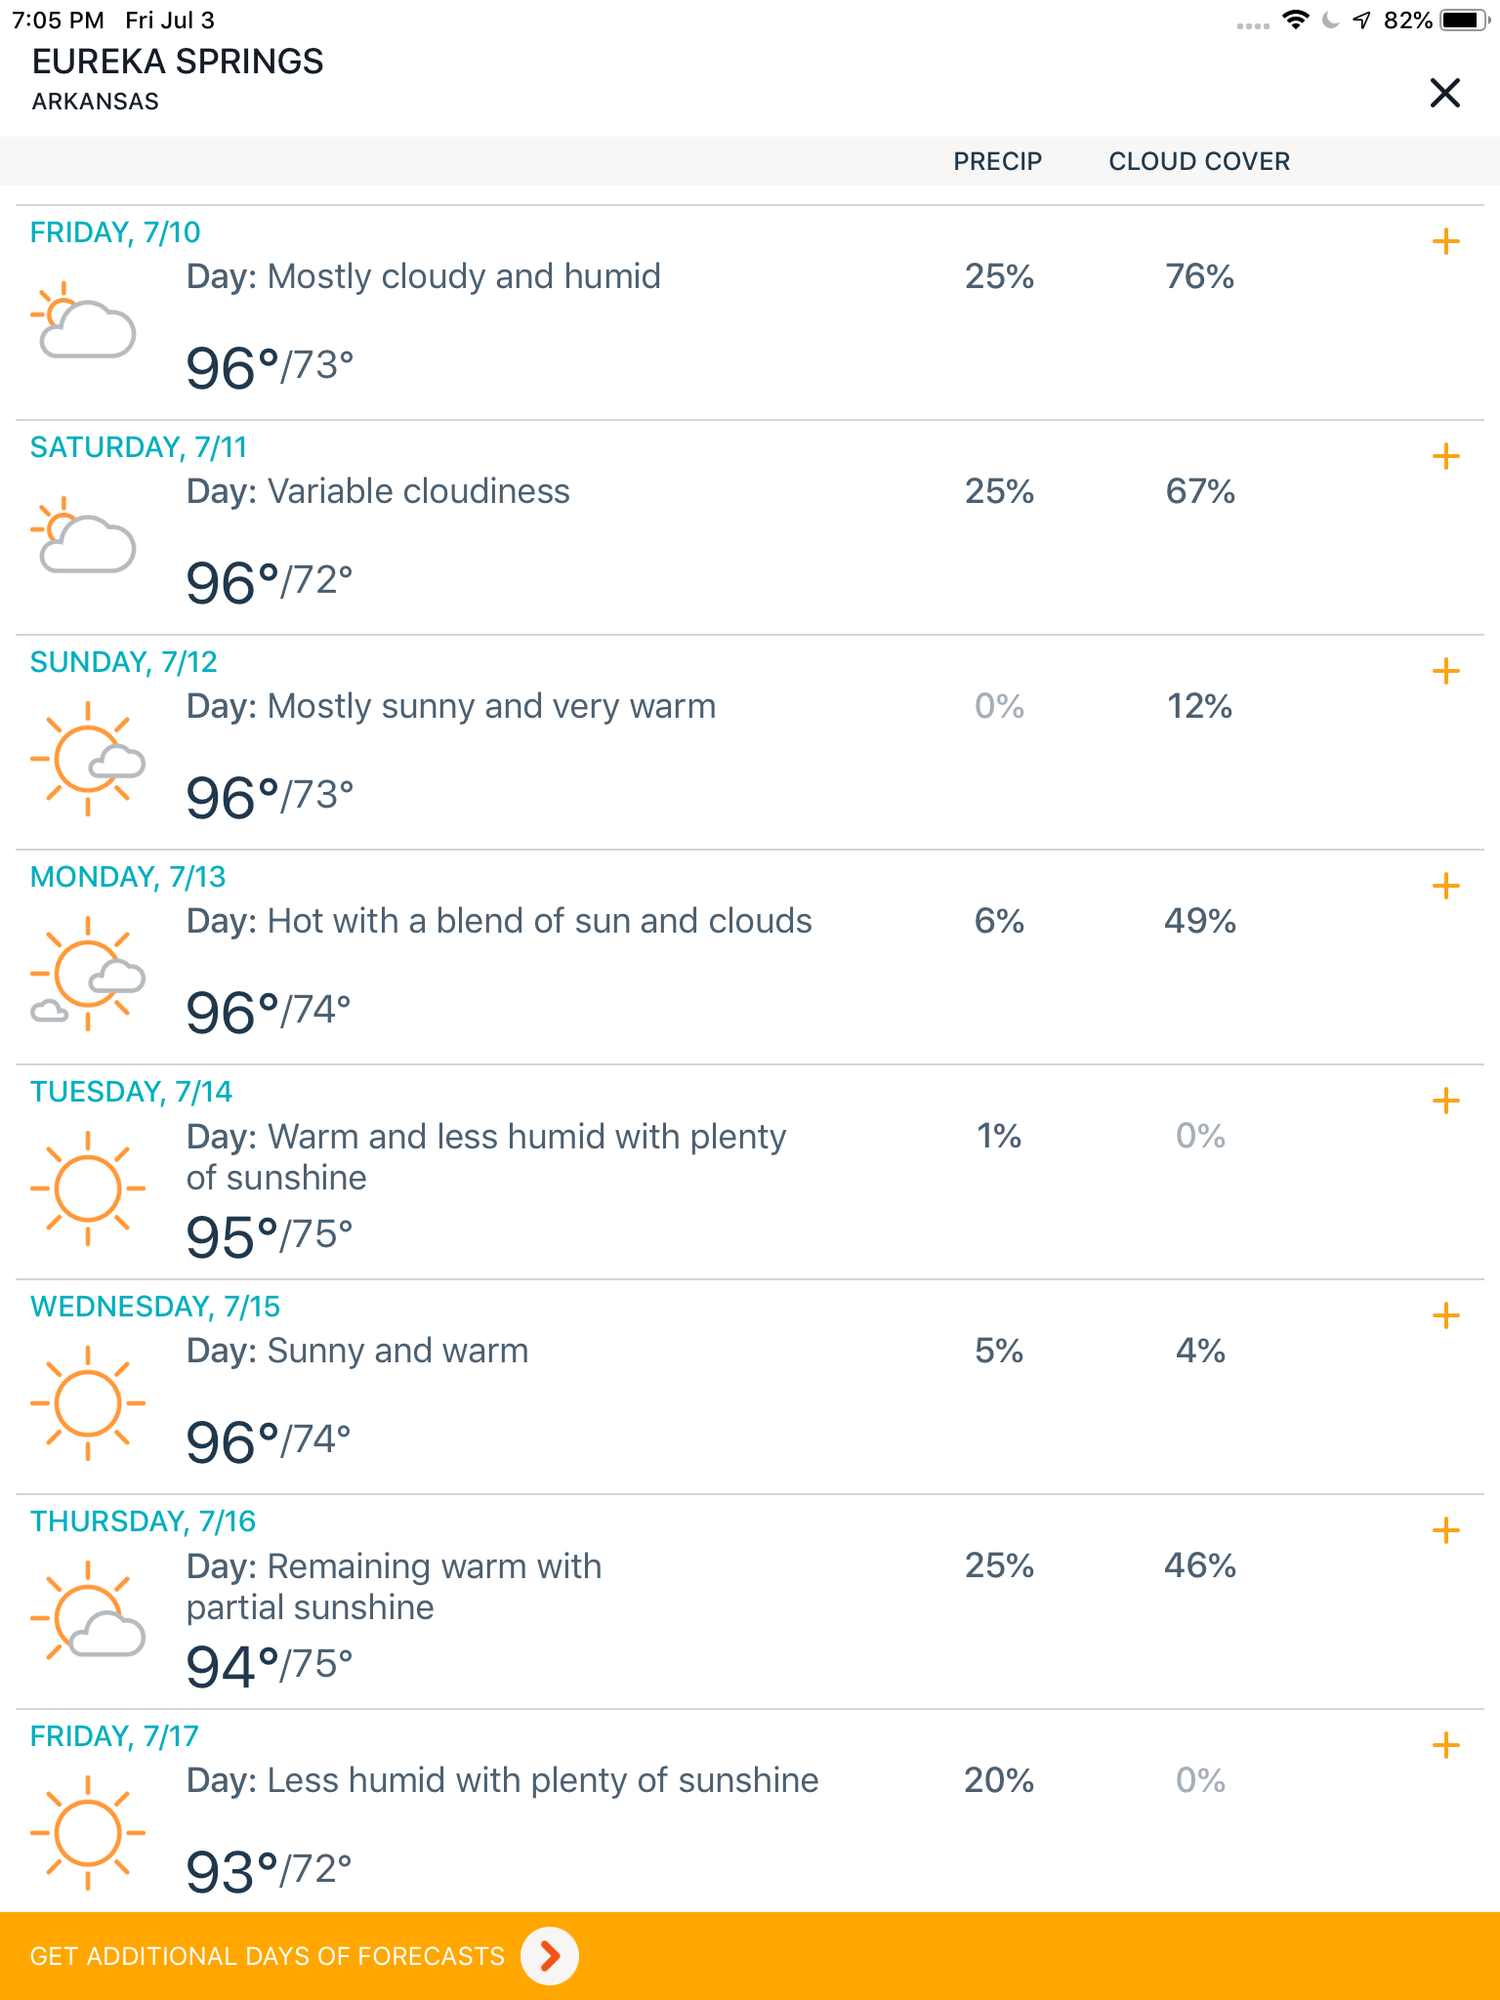Tap the battery indicator in status bar
Image resolution: width=1500 pixels, height=2000 pixels.
point(1465,20)
